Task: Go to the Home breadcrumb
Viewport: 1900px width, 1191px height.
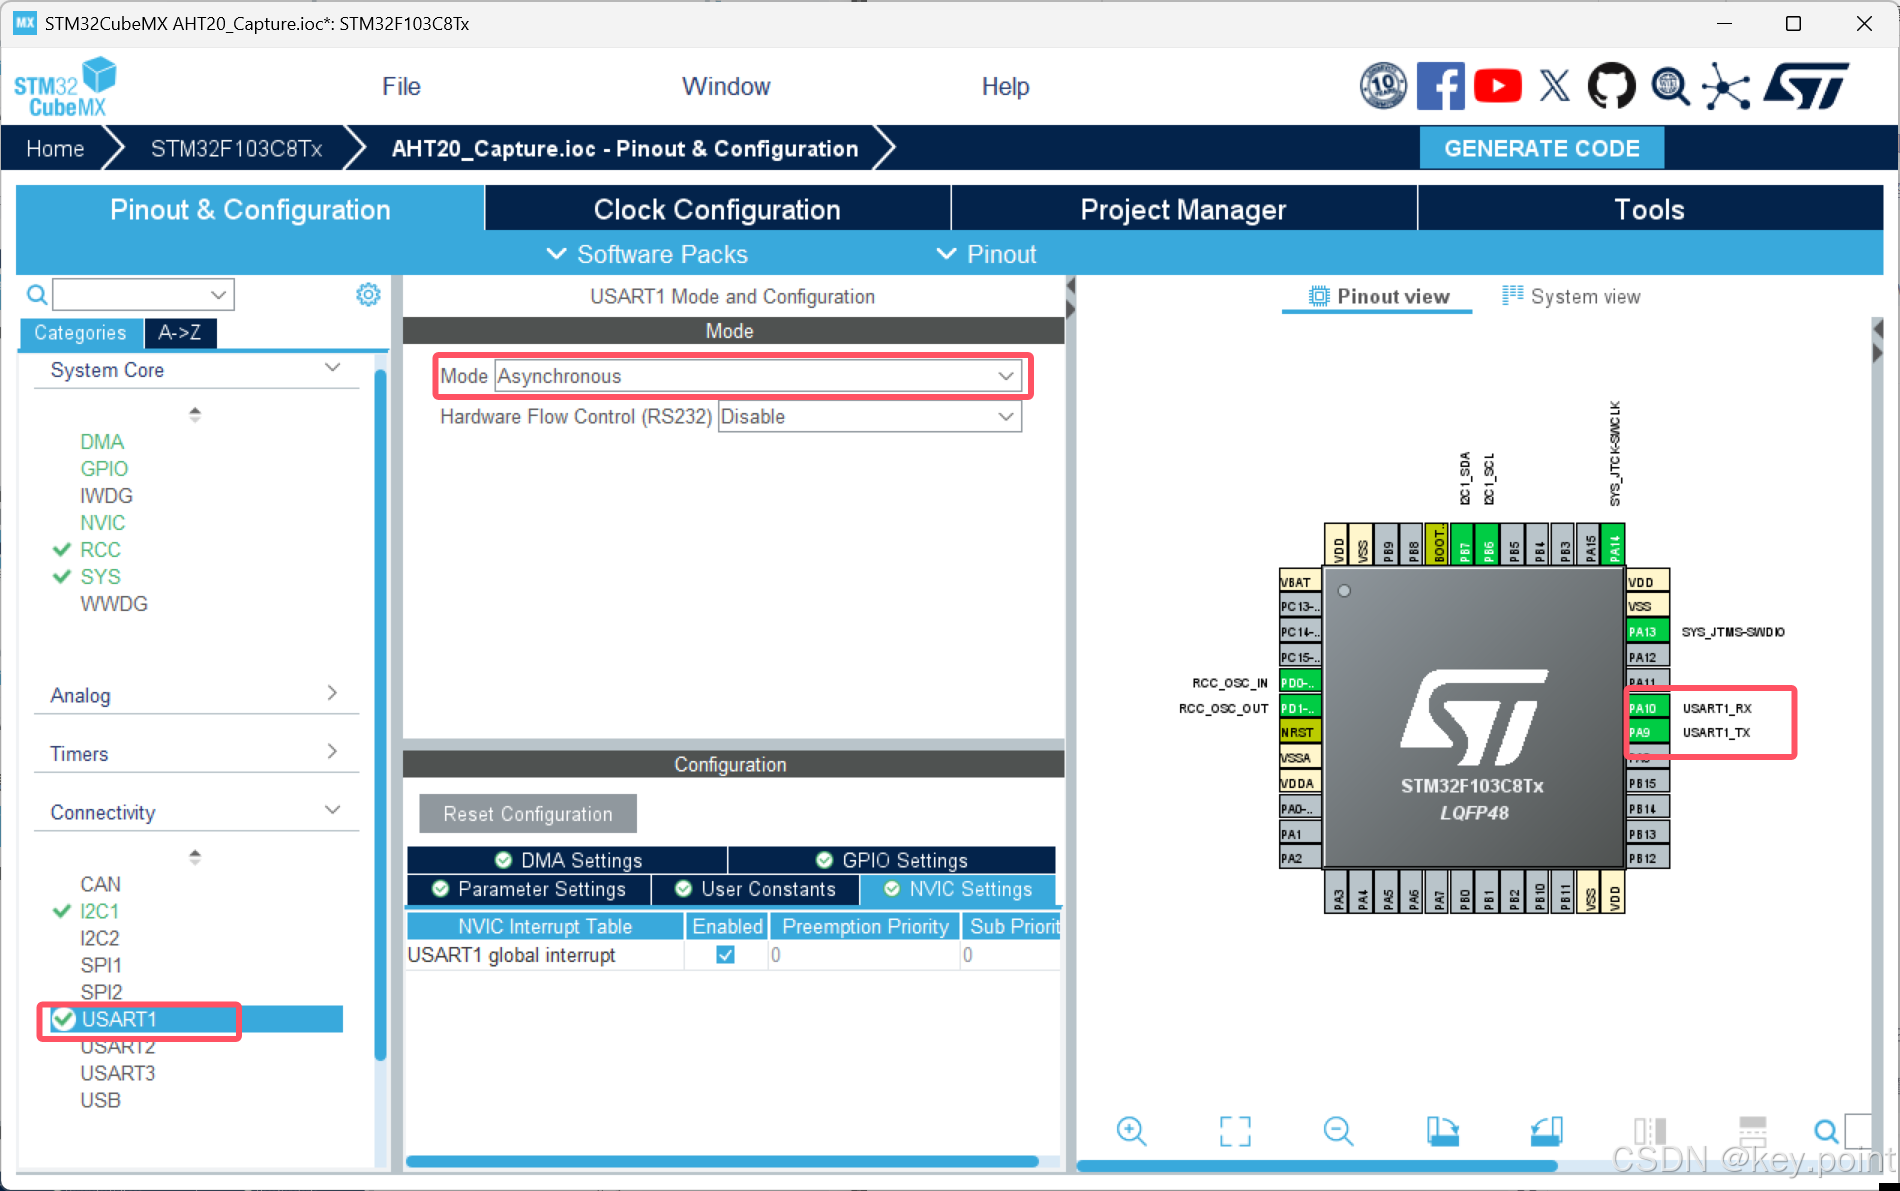Action: [55, 149]
